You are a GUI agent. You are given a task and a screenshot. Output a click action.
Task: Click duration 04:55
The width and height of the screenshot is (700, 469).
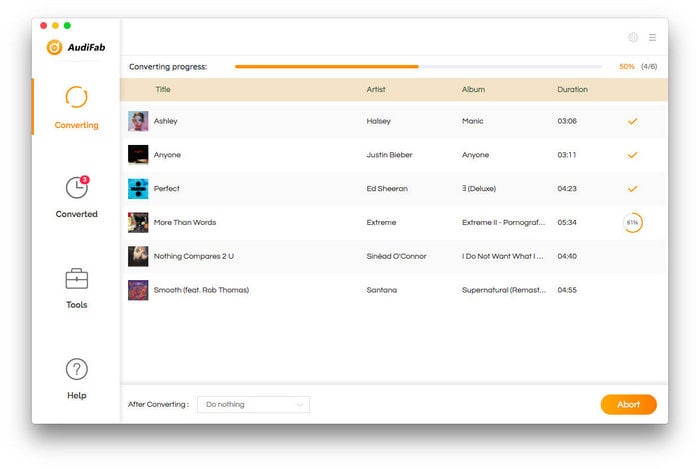pyautogui.click(x=567, y=290)
